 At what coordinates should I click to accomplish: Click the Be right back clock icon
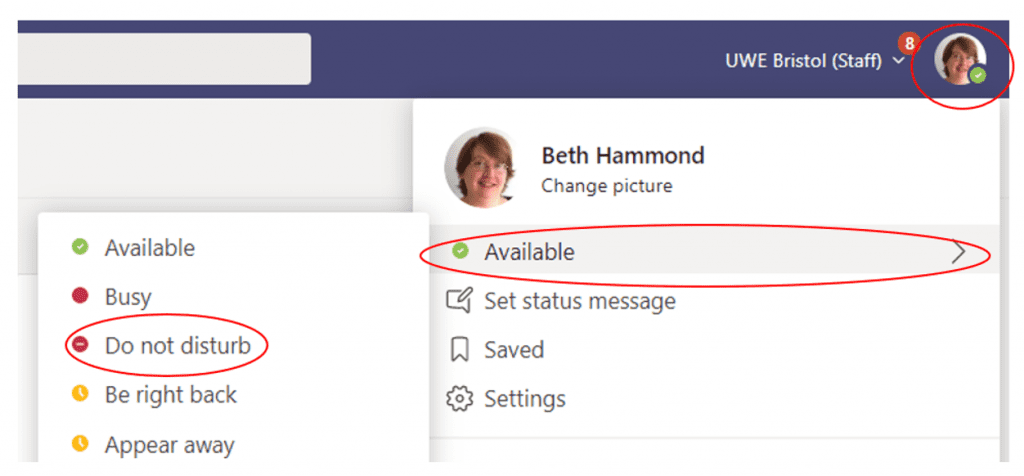click(80, 394)
